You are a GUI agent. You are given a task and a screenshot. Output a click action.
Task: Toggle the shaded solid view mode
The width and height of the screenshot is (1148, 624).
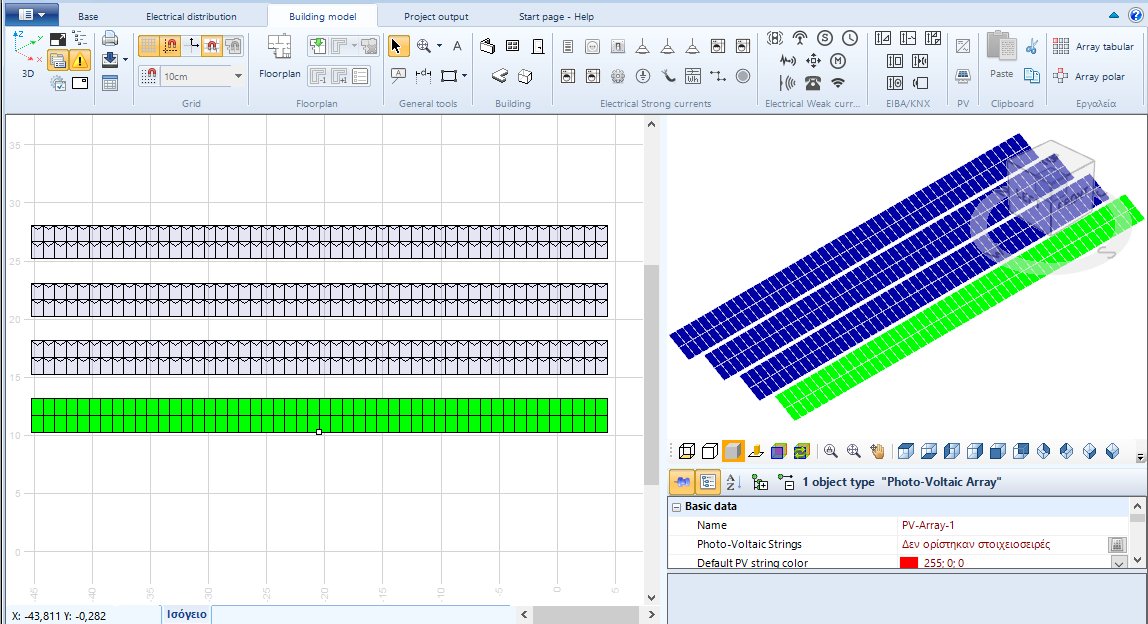click(x=733, y=452)
